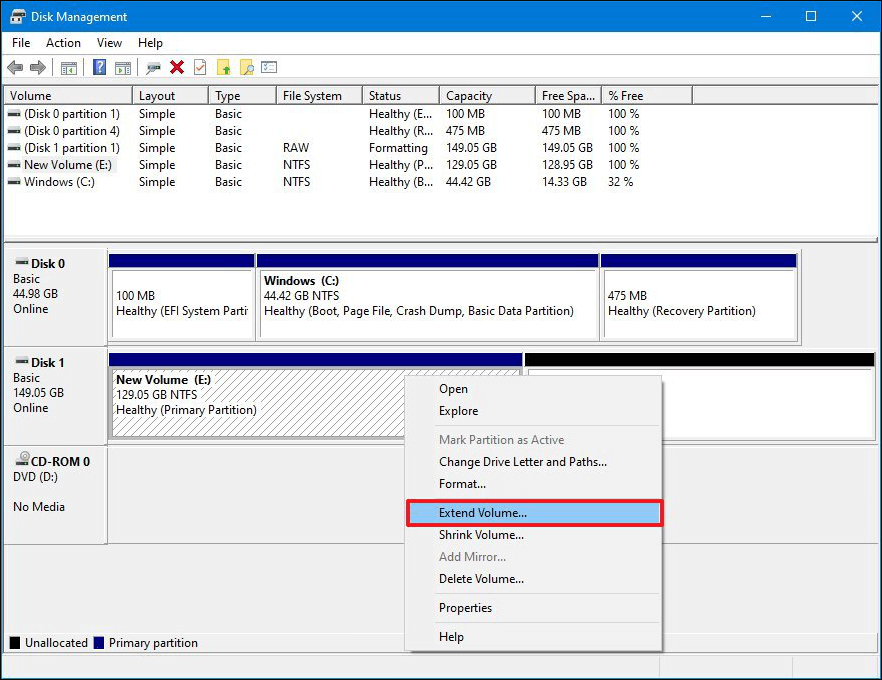Click the Back navigation arrow in the toolbar
This screenshot has height=680, width=882.
tap(16, 67)
